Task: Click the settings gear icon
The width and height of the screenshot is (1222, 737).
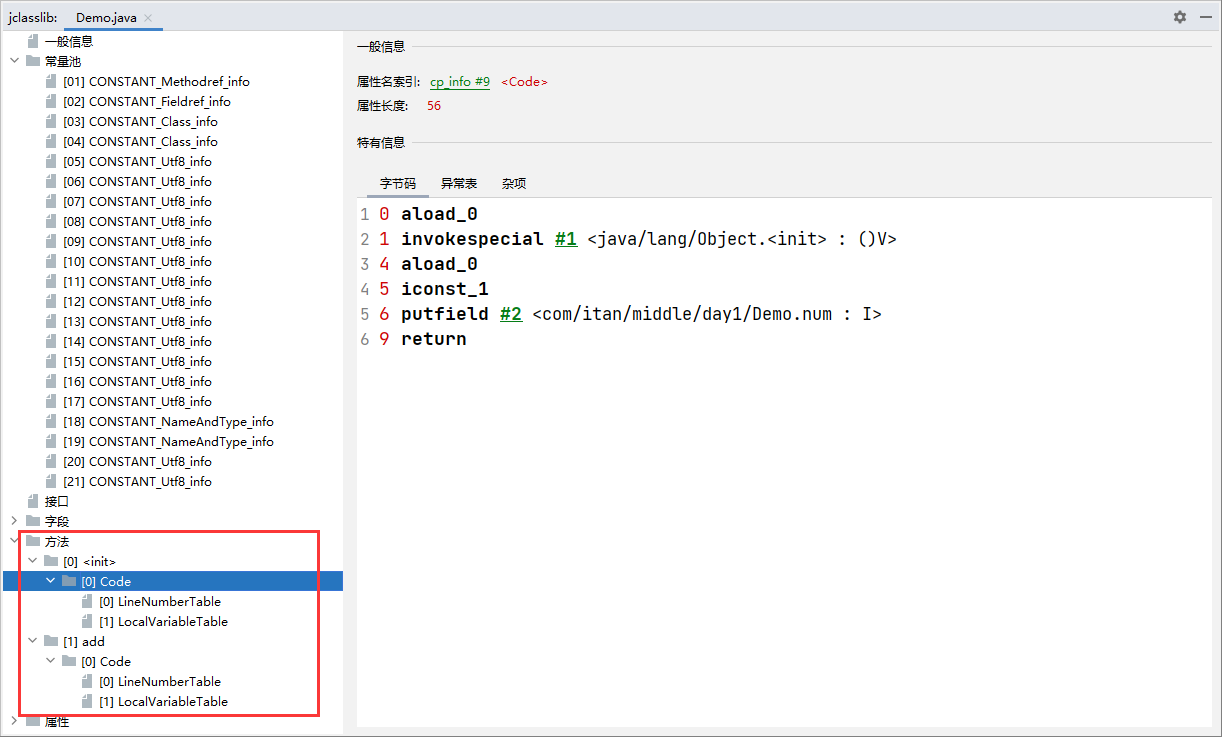Action: click(x=1179, y=18)
